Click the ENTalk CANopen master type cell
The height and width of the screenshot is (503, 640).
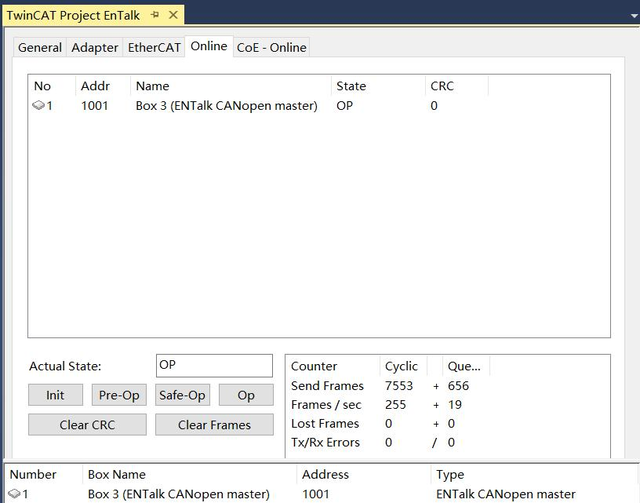point(506,494)
